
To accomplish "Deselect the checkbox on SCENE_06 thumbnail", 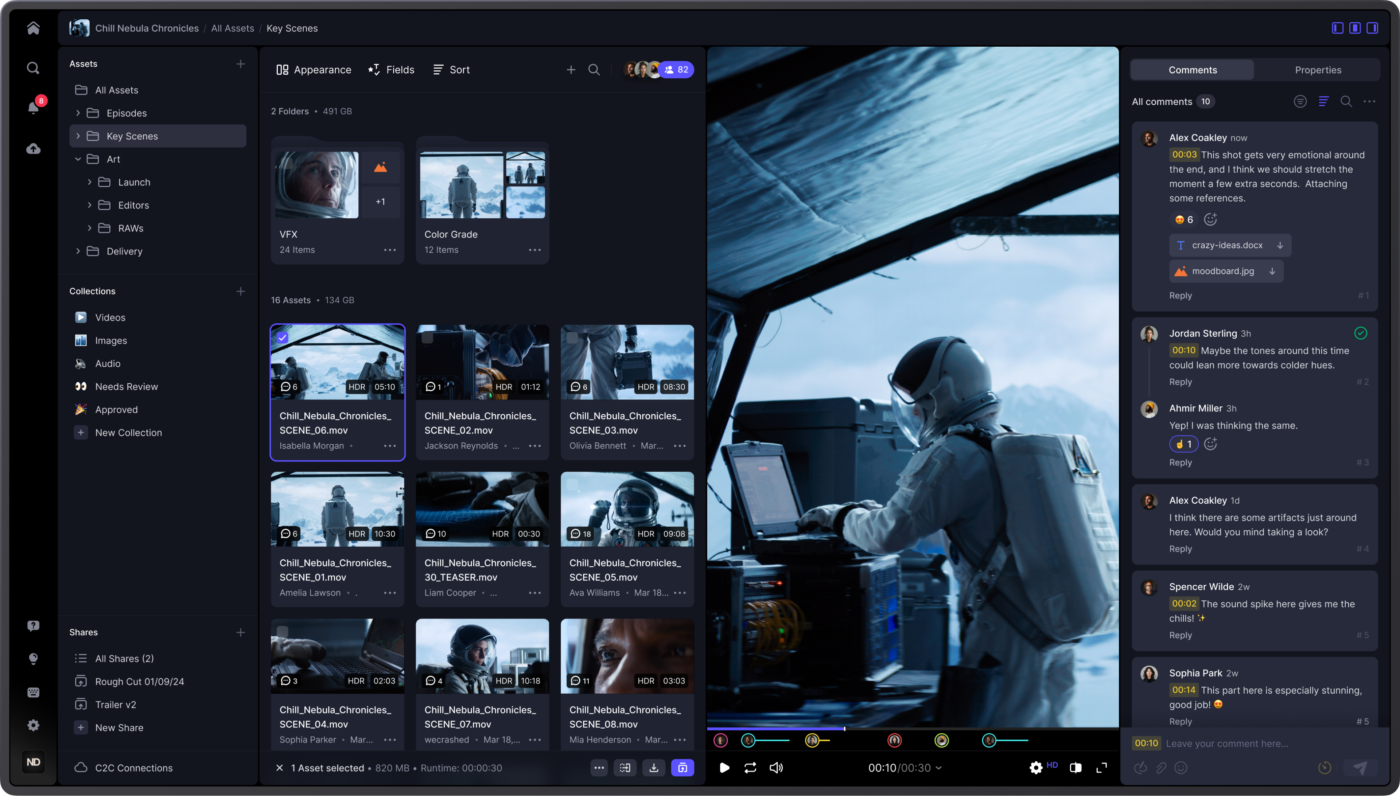I will (x=282, y=337).
